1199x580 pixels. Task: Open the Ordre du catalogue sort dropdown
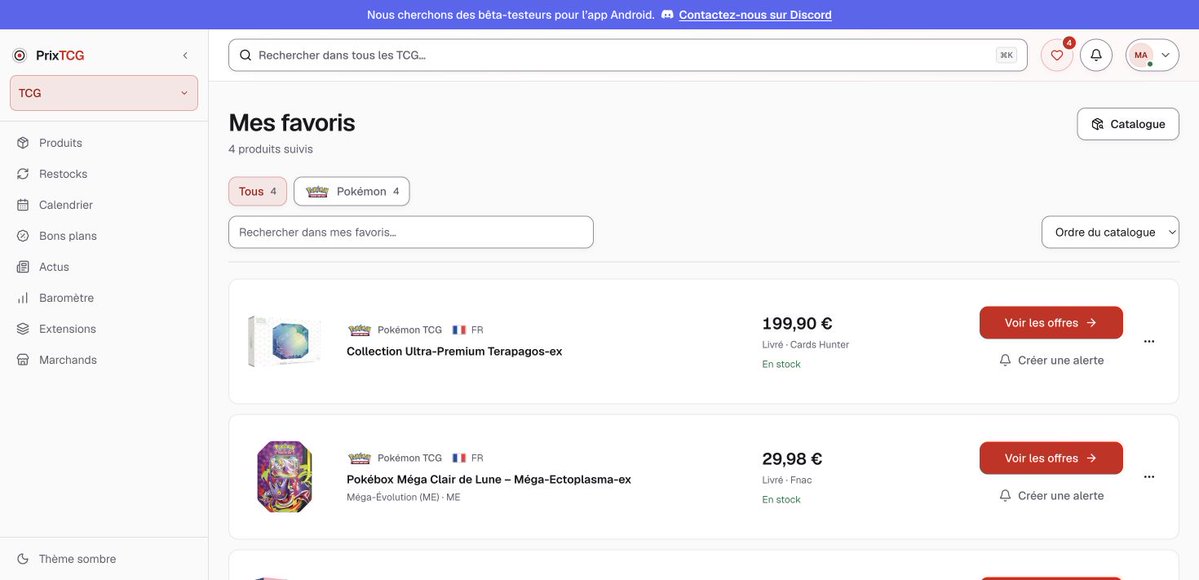click(x=1110, y=232)
